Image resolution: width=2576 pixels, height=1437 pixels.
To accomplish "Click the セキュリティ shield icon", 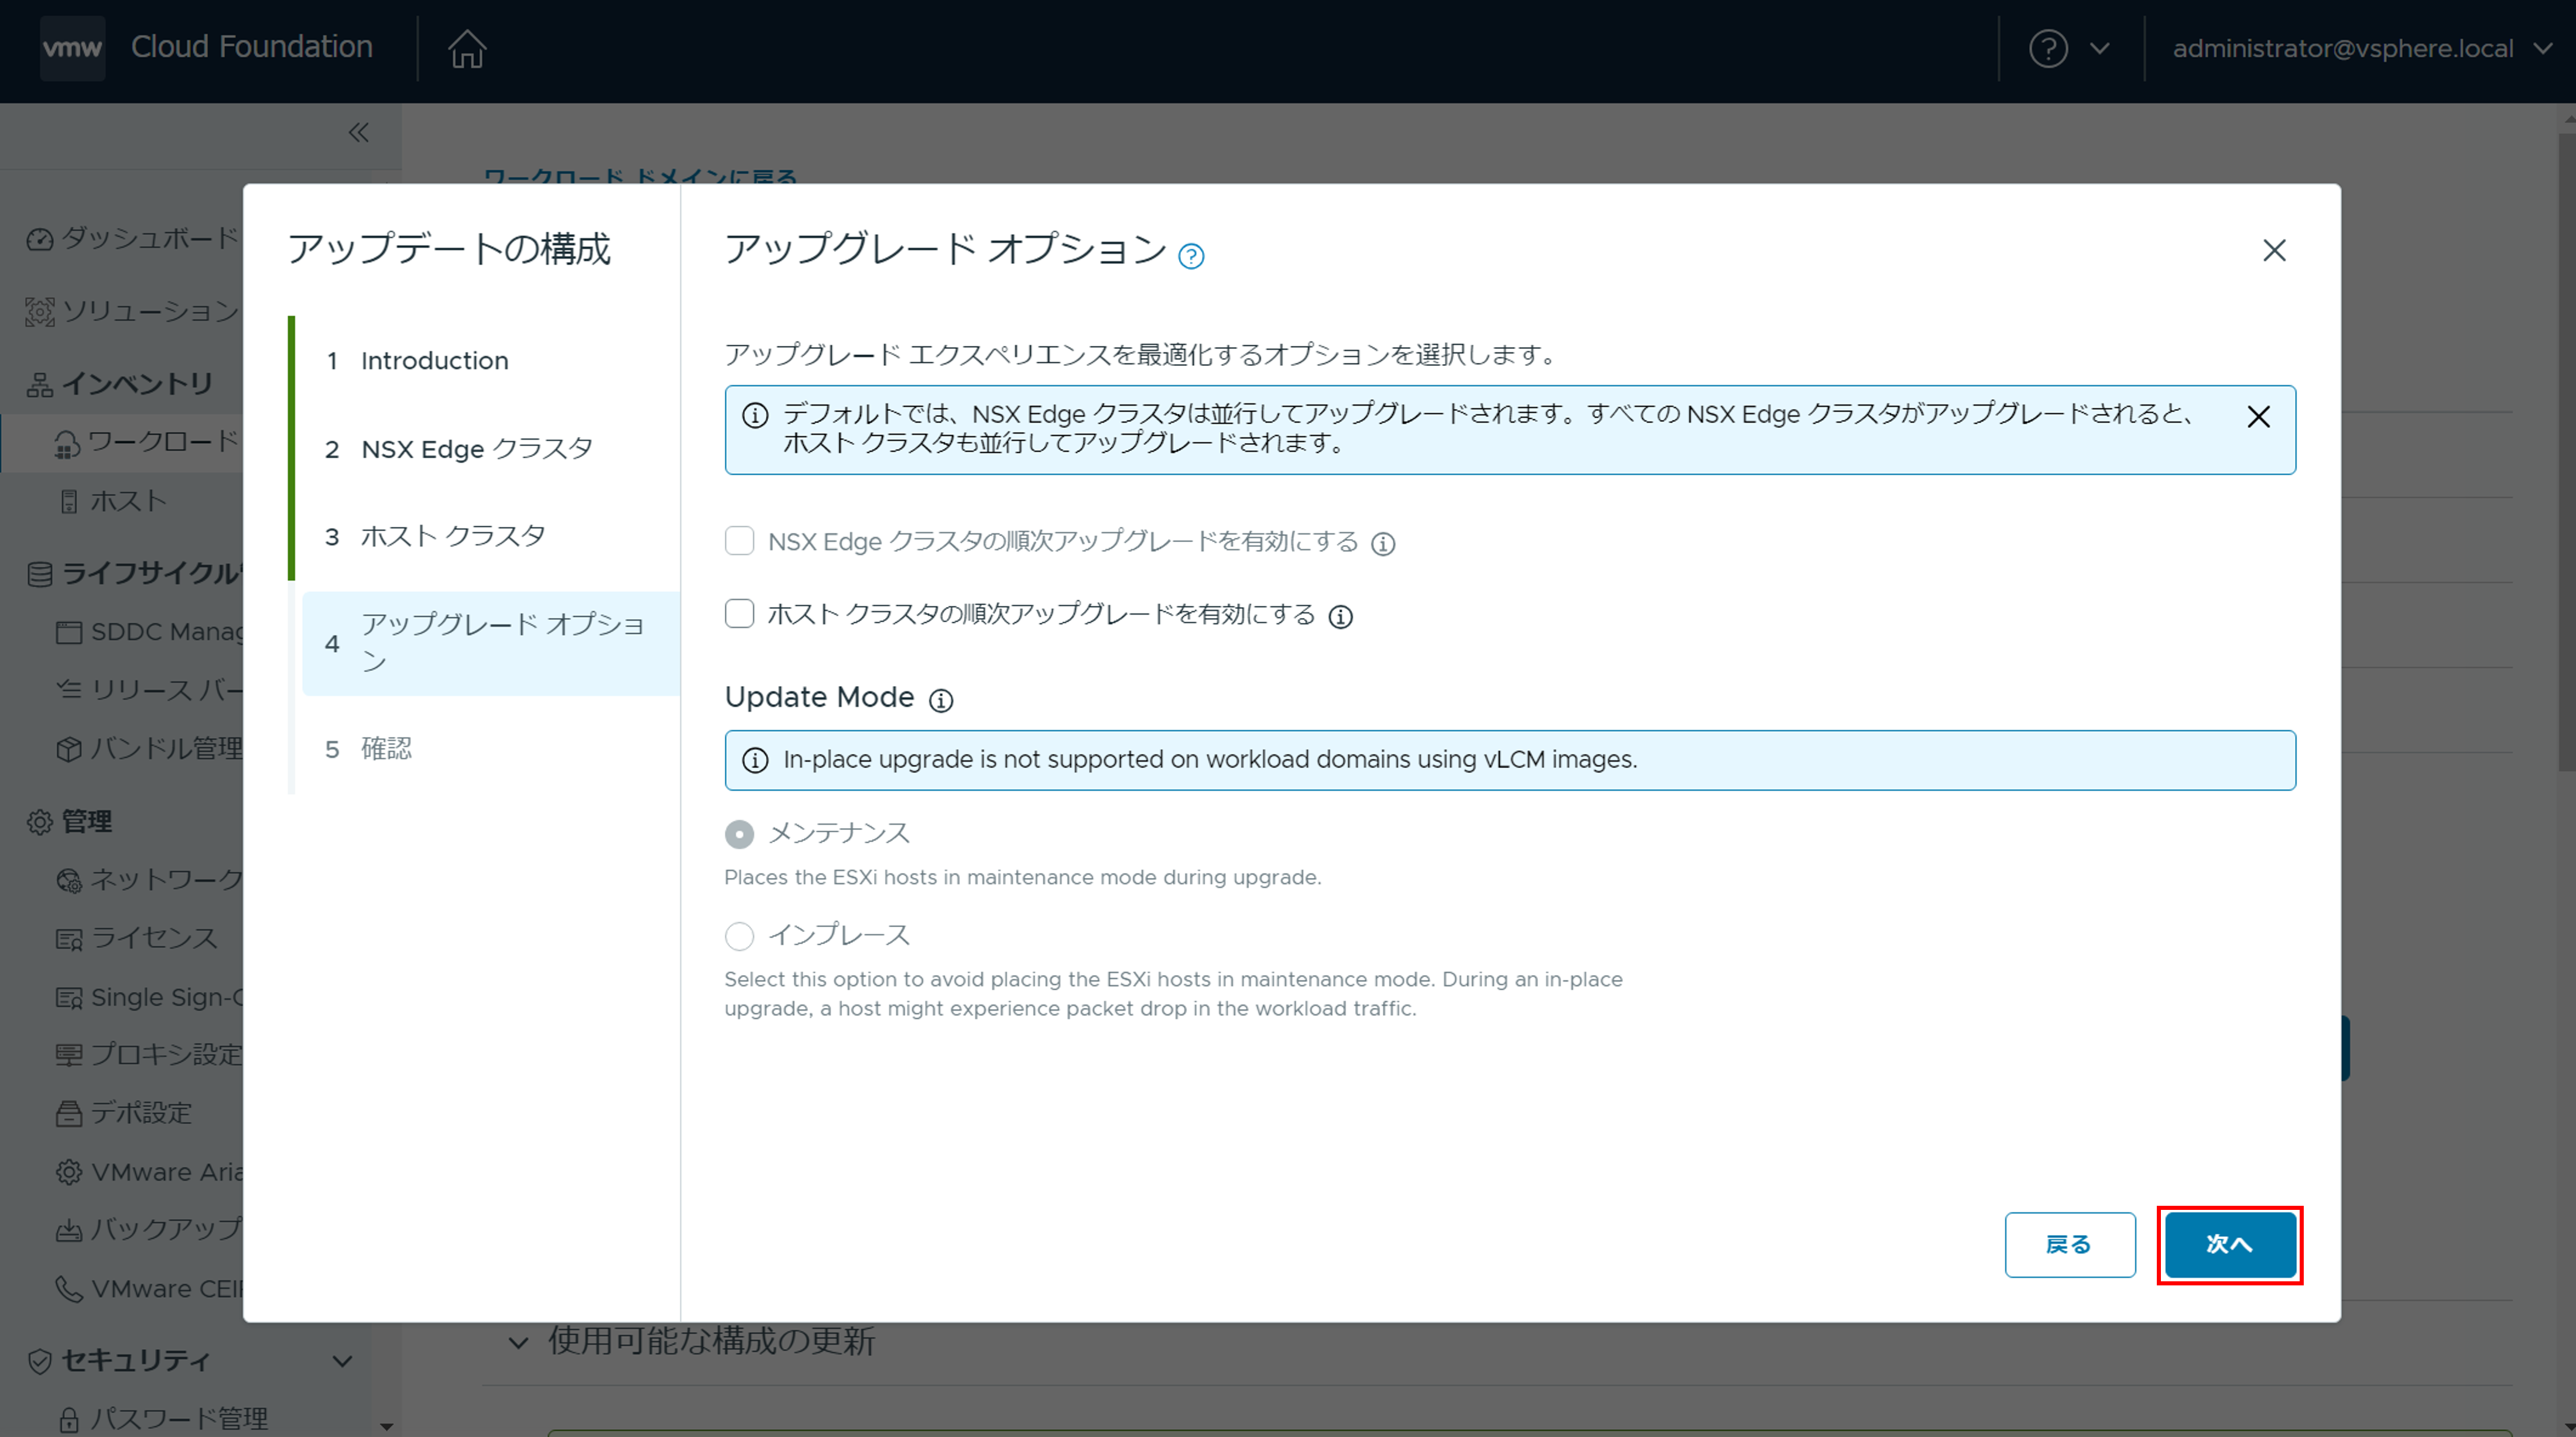I will click(40, 1361).
